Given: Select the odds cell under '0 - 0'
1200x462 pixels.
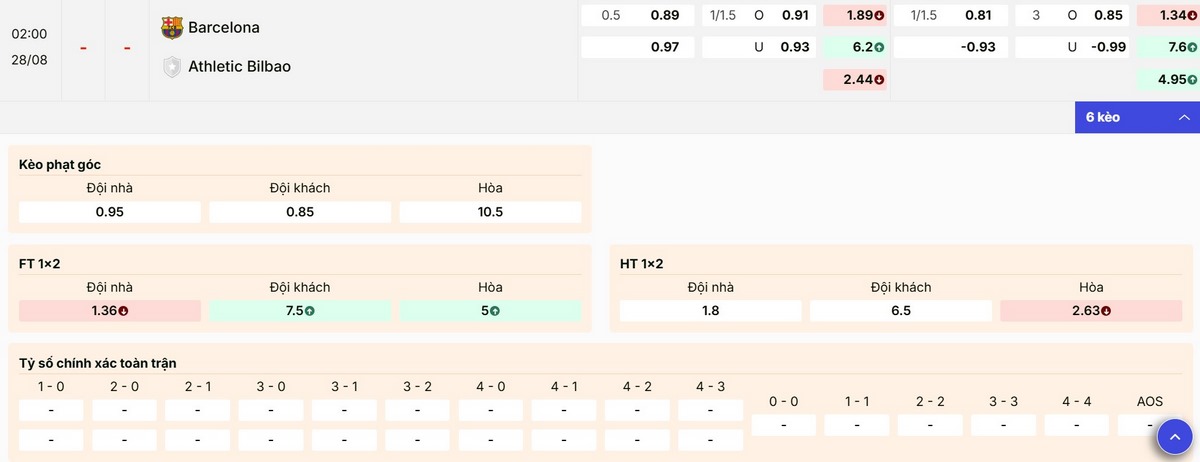Looking at the screenshot, I should click(784, 425).
